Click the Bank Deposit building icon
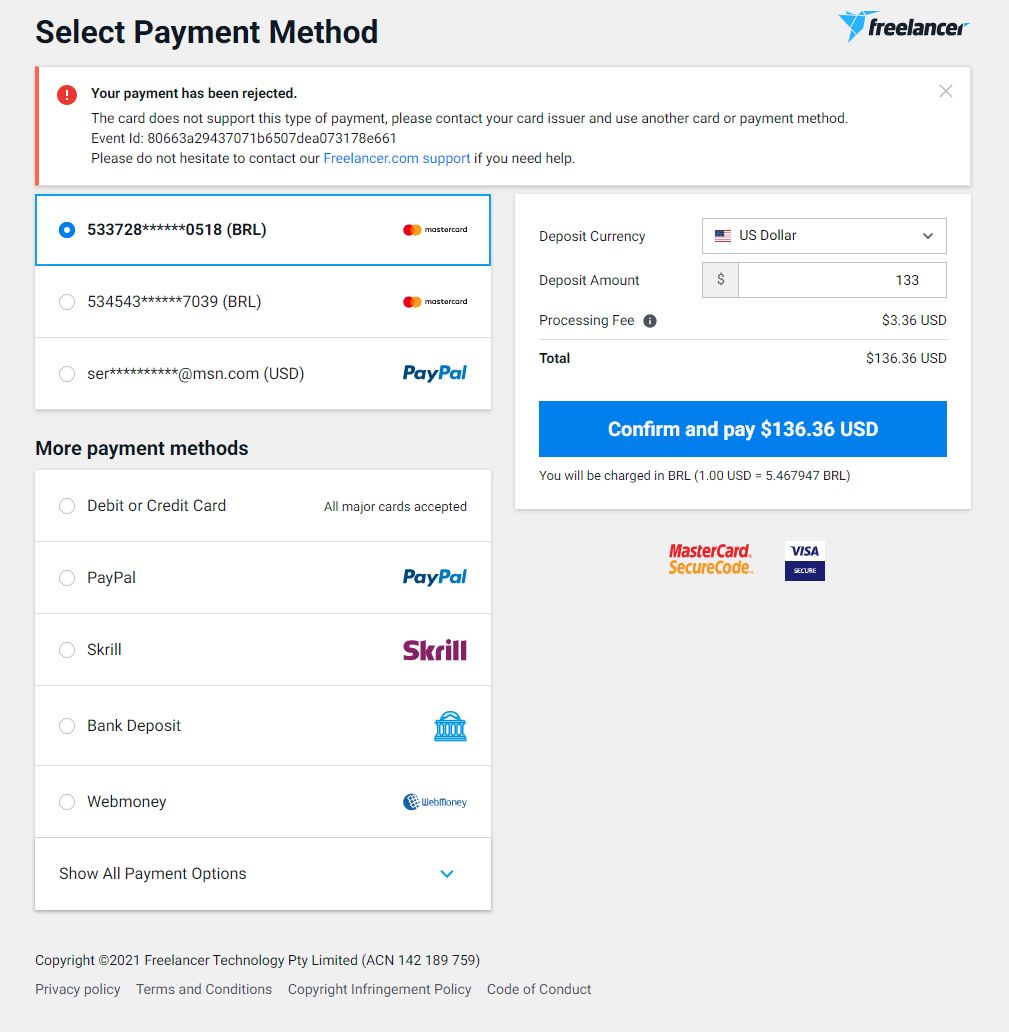1009x1032 pixels. tap(450, 726)
